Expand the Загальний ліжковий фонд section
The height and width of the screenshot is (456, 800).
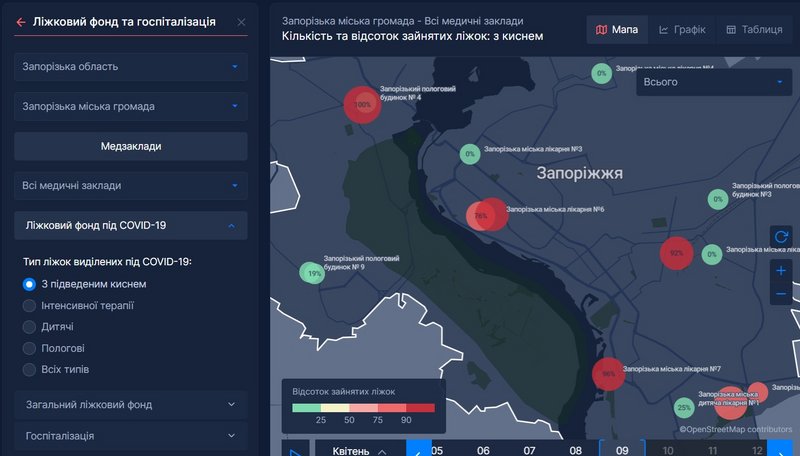pos(130,405)
